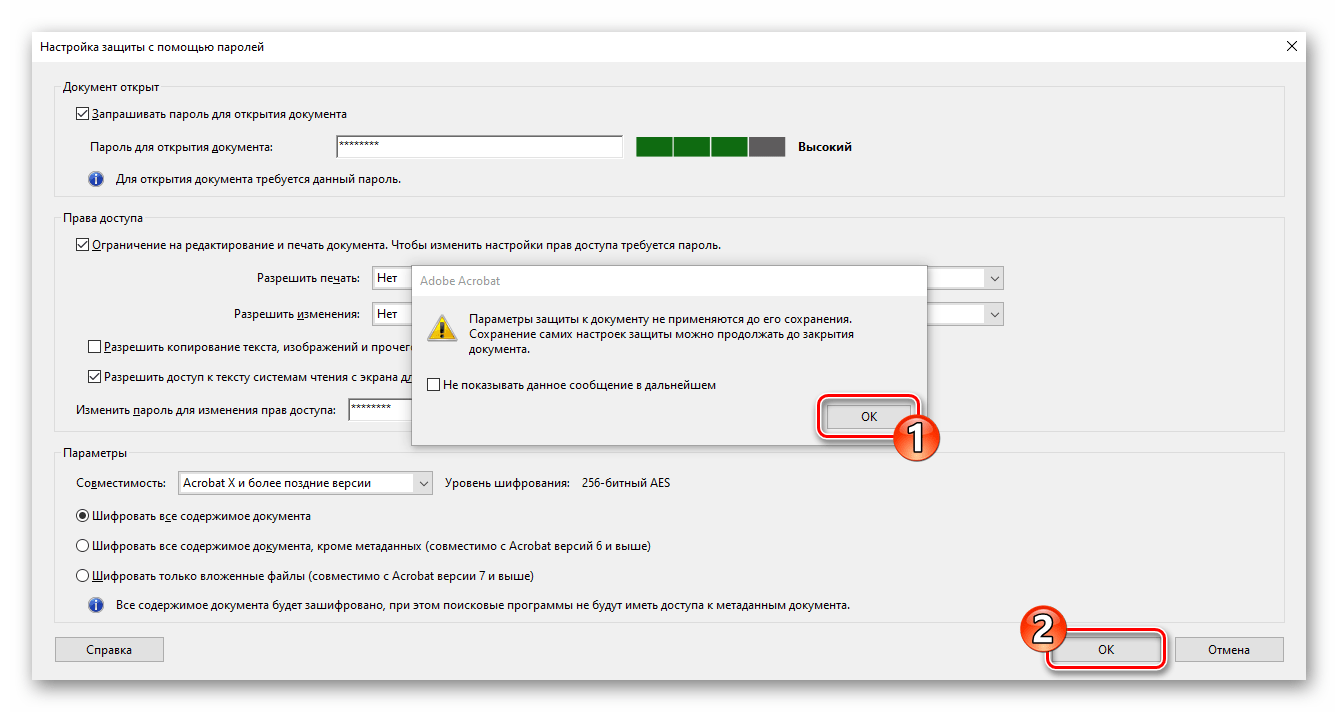The width and height of the screenshot is (1338, 712).
Task: Toggle 'Запрашивать пароль для открытия документа' checkbox
Action: tap(82, 114)
